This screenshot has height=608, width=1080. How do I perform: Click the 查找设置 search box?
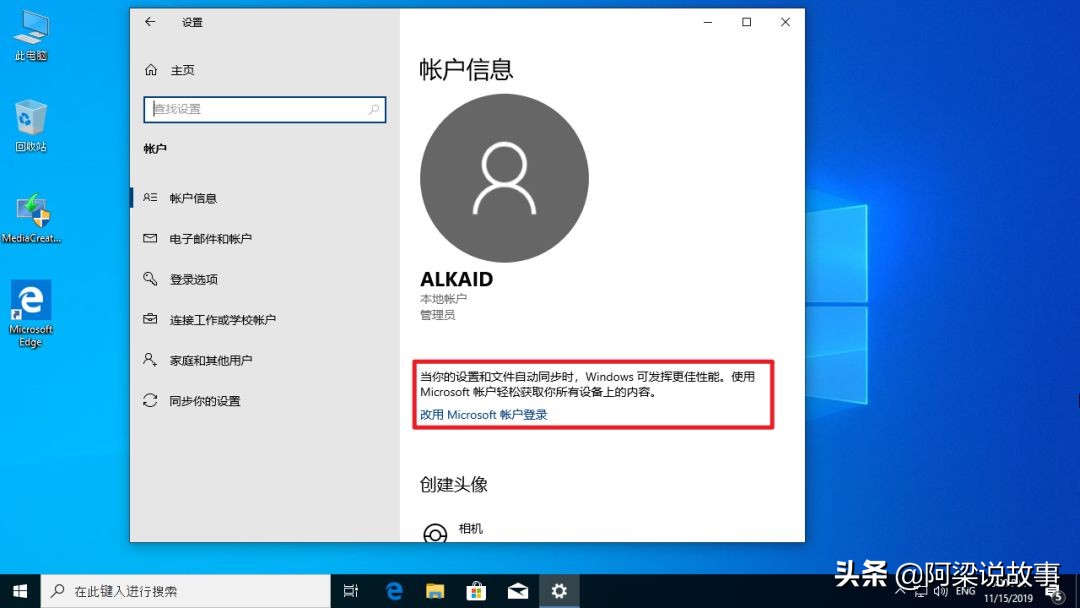264,109
